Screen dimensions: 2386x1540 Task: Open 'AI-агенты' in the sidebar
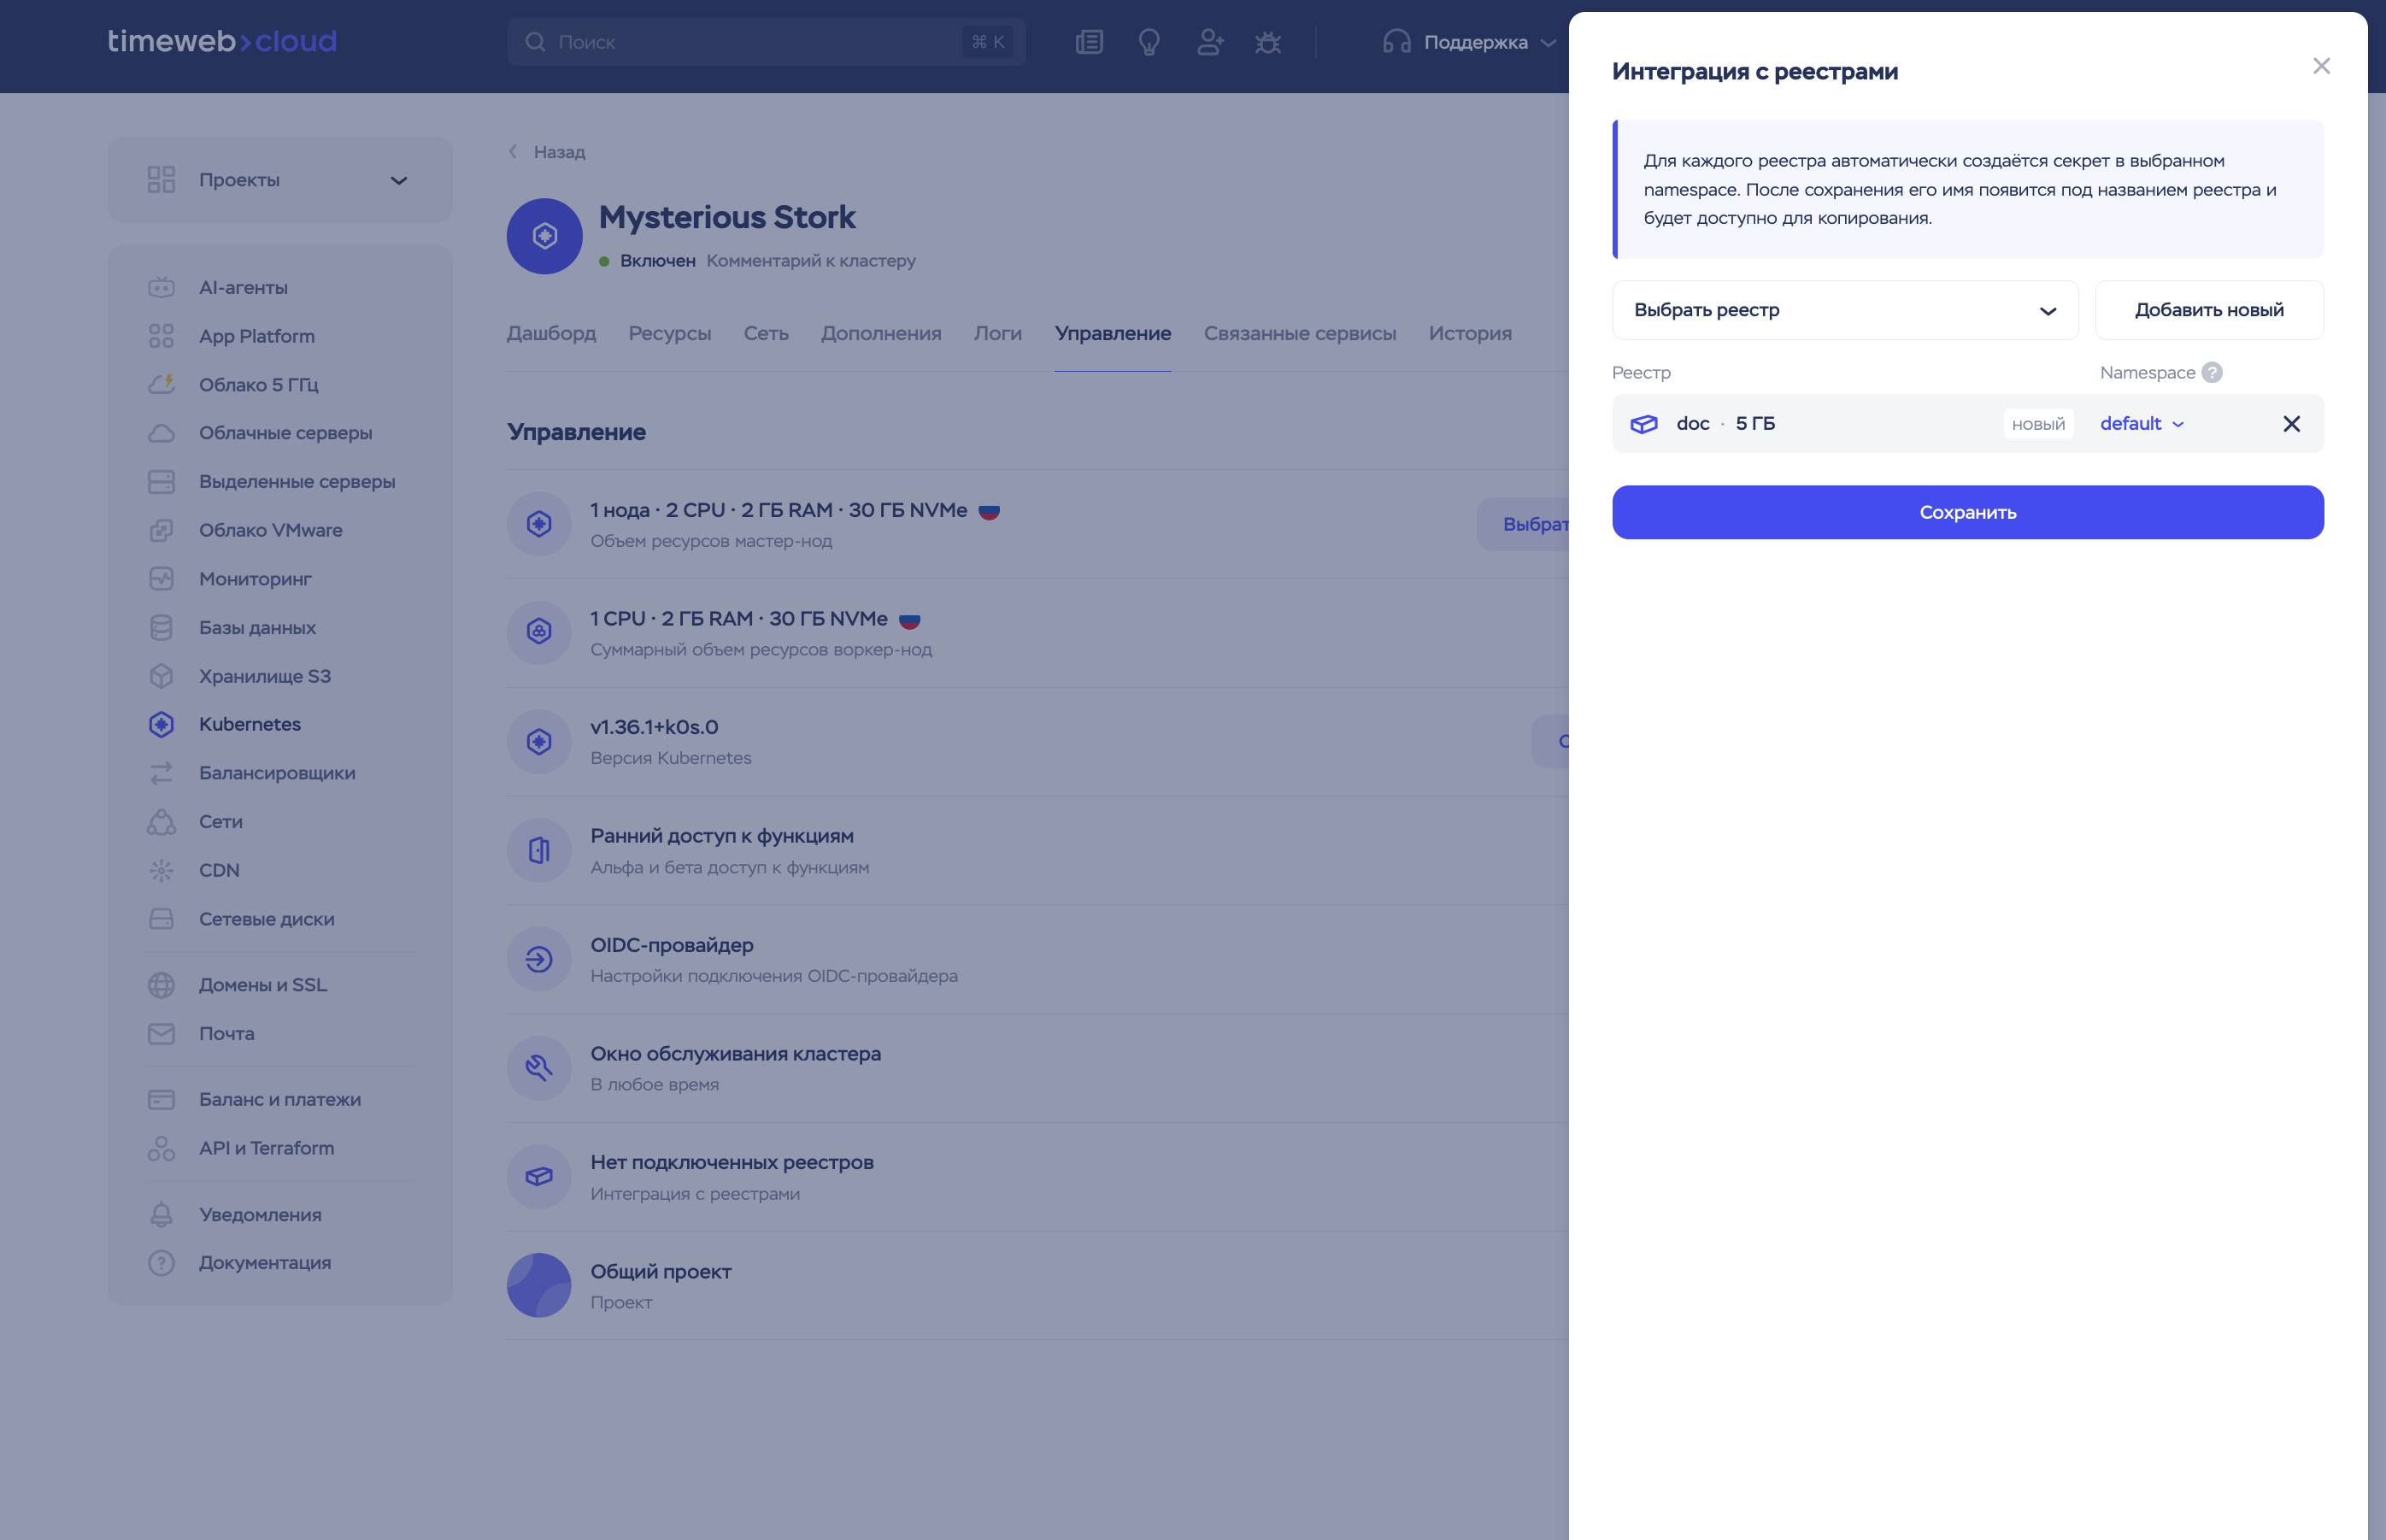pyautogui.click(x=243, y=288)
